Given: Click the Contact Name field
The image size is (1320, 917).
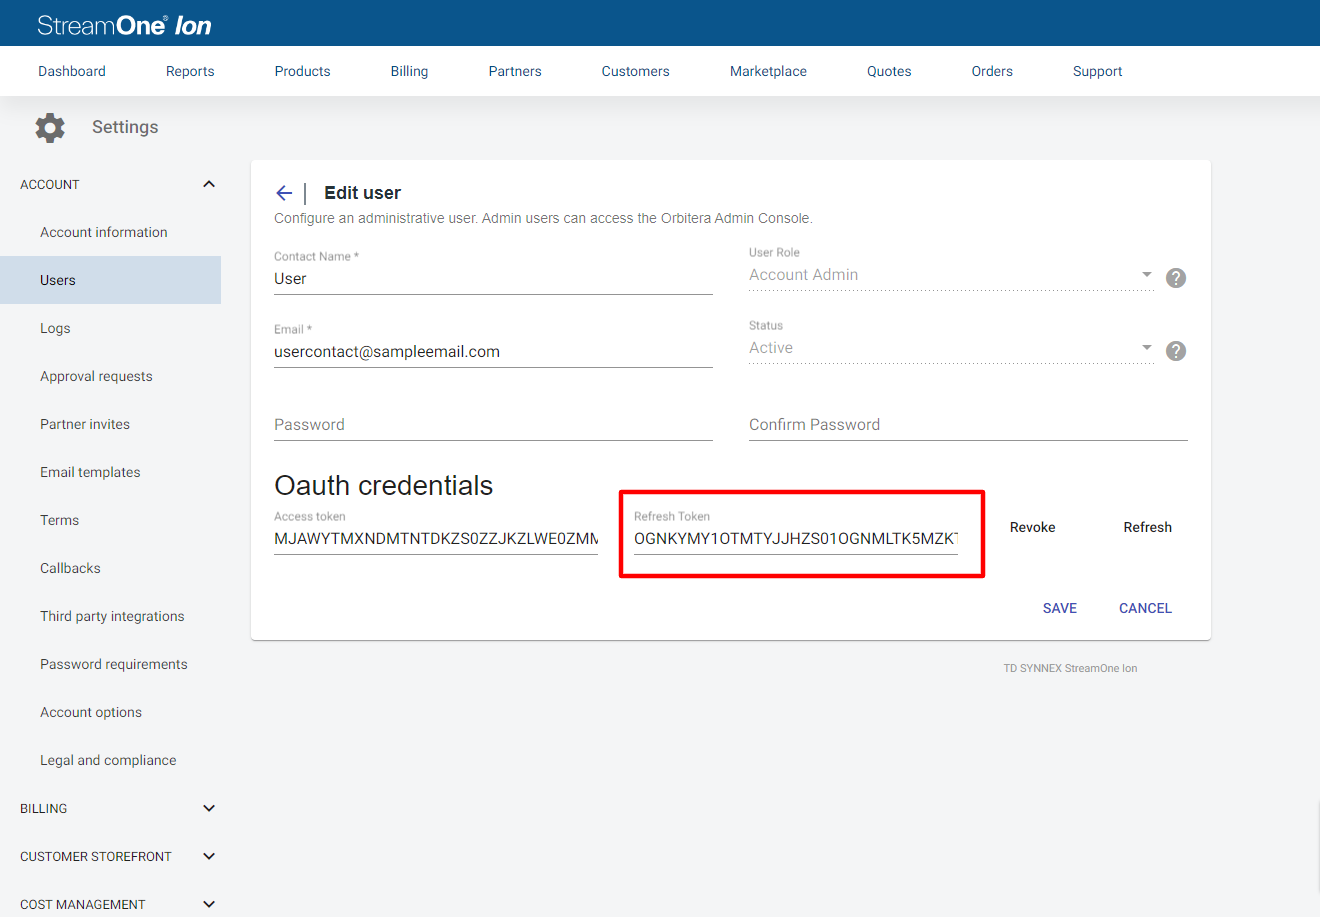Looking at the screenshot, I should tap(493, 279).
